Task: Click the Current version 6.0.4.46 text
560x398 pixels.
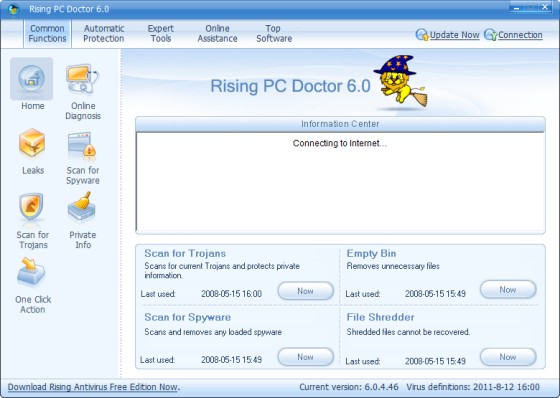Action: pyautogui.click(x=349, y=387)
